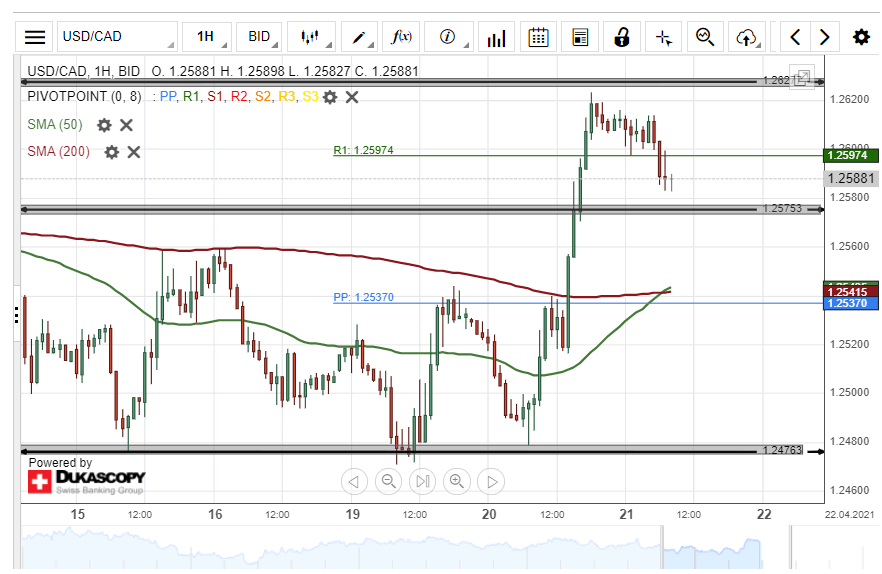Open the USD/CAD instrument dropdown
This screenshot has height=574, width=882.
(116, 37)
